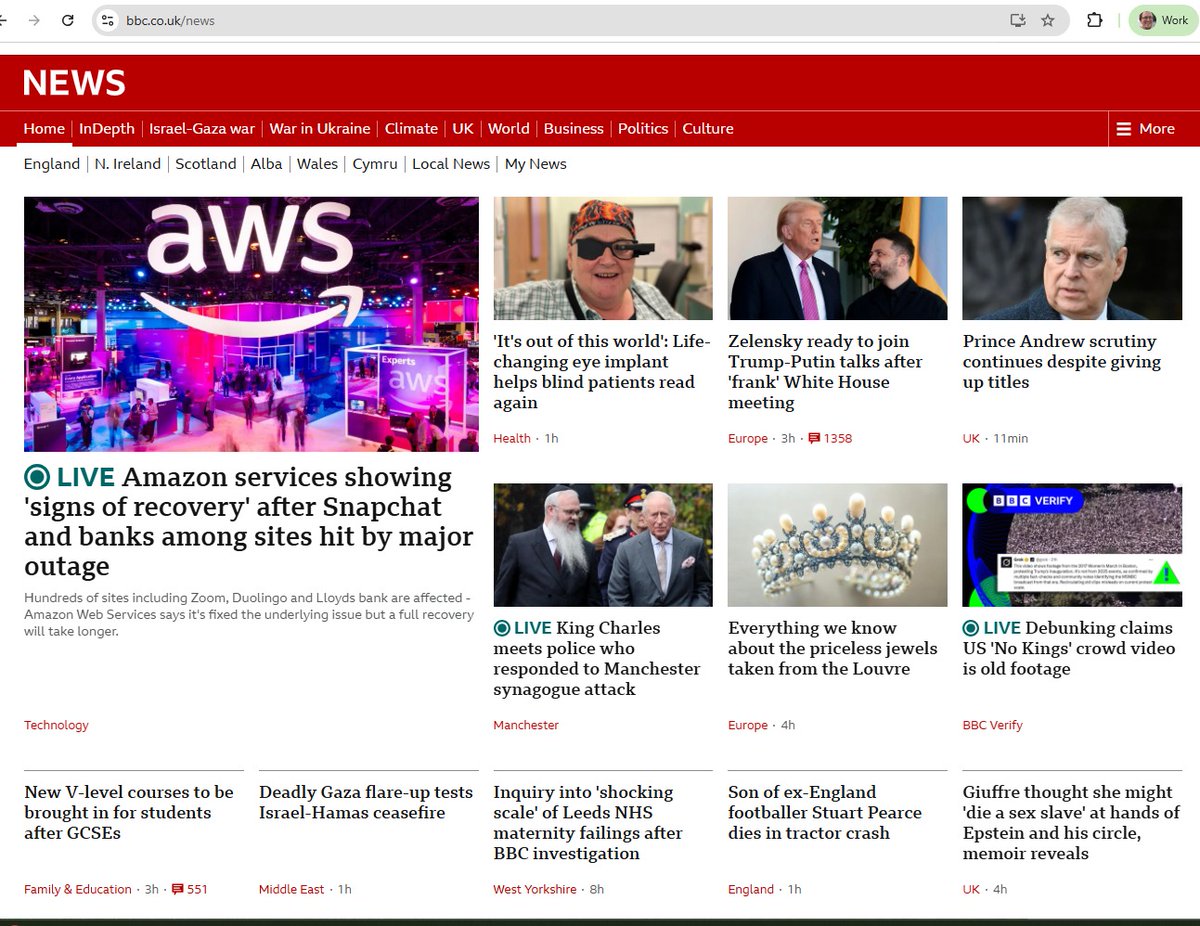The height and width of the screenshot is (926, 1200).
Task: Select Culture in the navigation bar
Action: 708,128
